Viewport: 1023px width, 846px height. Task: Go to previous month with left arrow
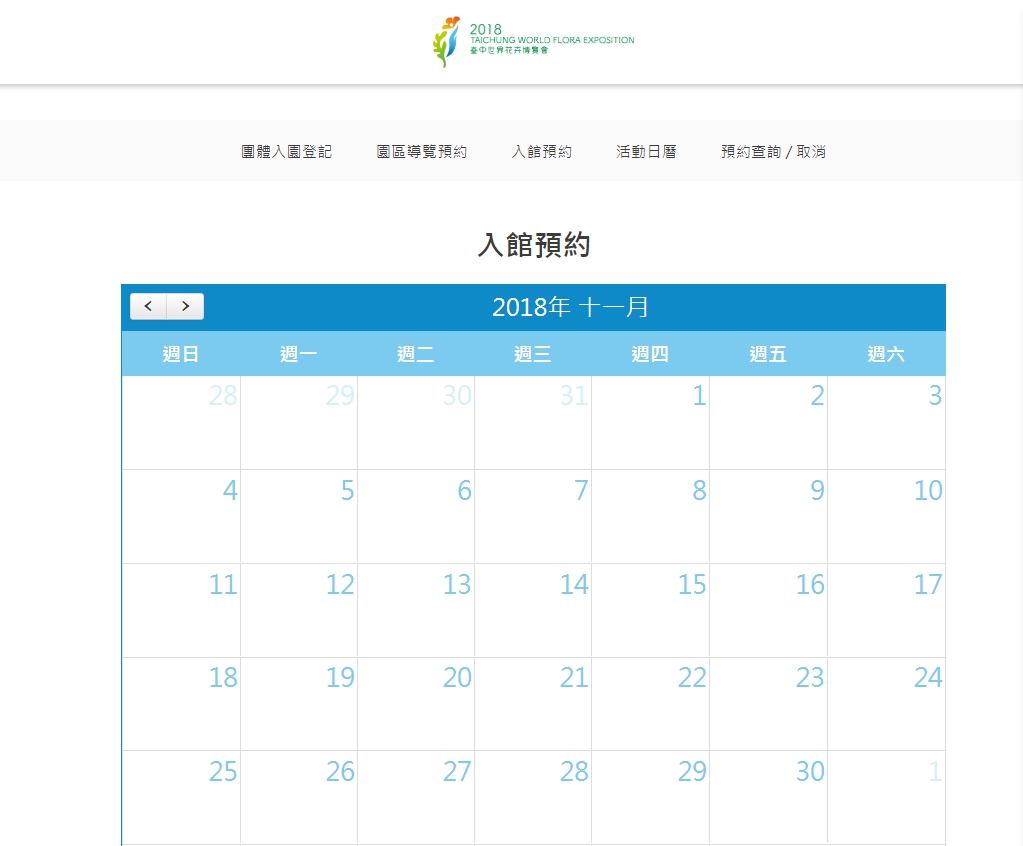point(148,307)
